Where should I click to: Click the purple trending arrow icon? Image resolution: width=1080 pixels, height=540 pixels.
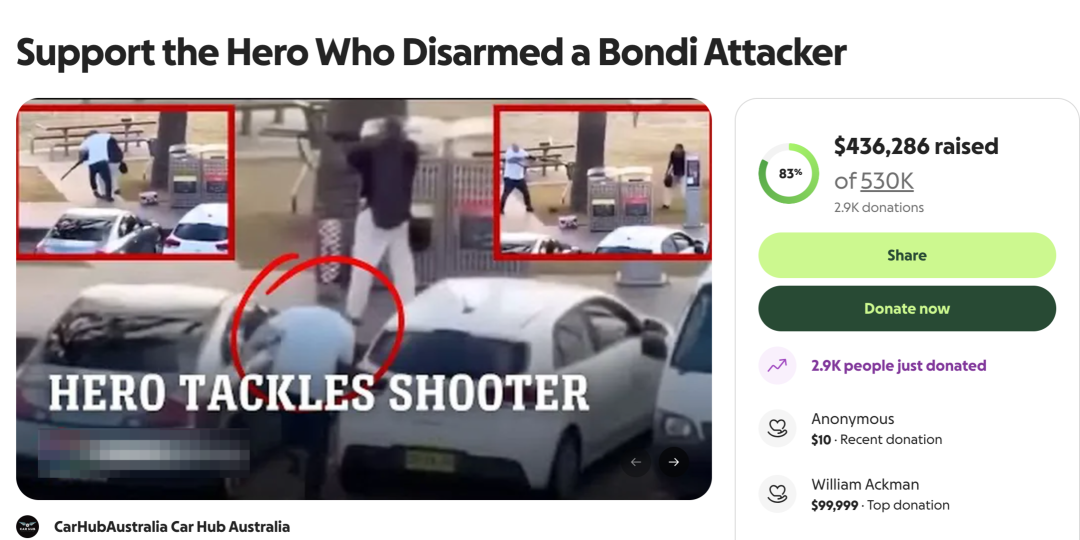(777, 366)
